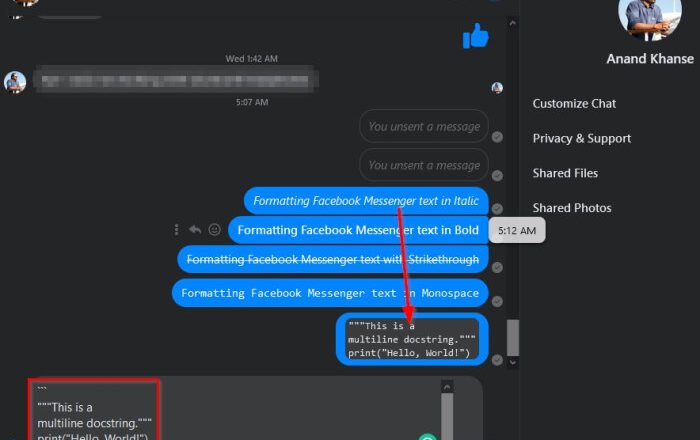Click into the message input field
The width and height of the screenshot is (700, 440).
pyautogui.click(x=254, y=408)
